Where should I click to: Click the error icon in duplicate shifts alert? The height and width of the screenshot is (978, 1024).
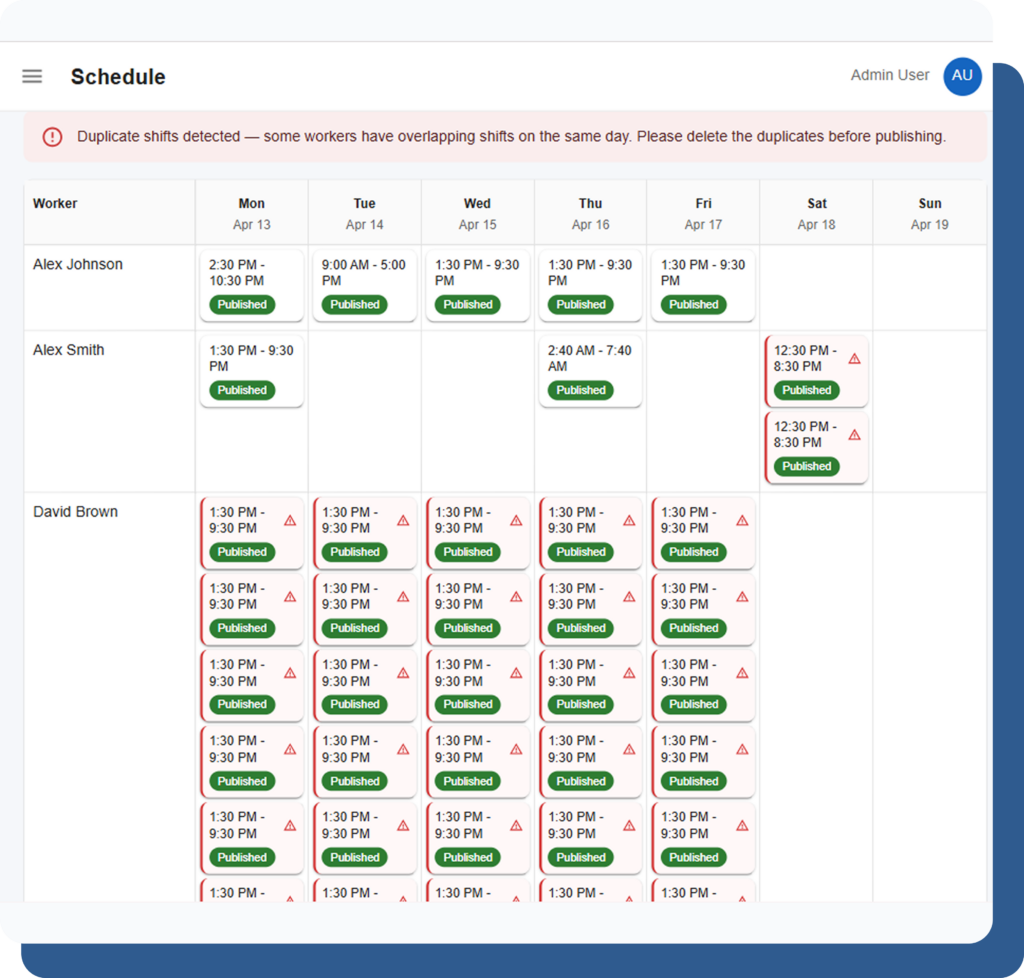(53, 137)
